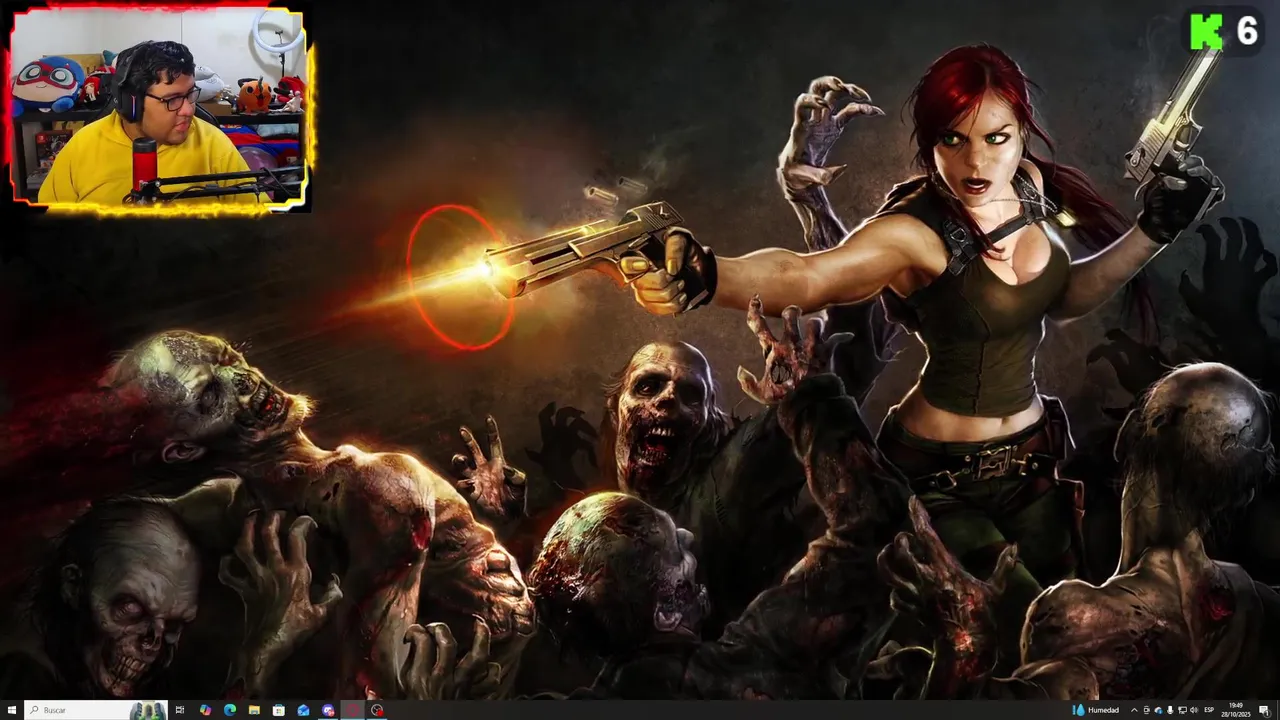
Task: Open the app with red recording dot
Action: tap(377, 710)
